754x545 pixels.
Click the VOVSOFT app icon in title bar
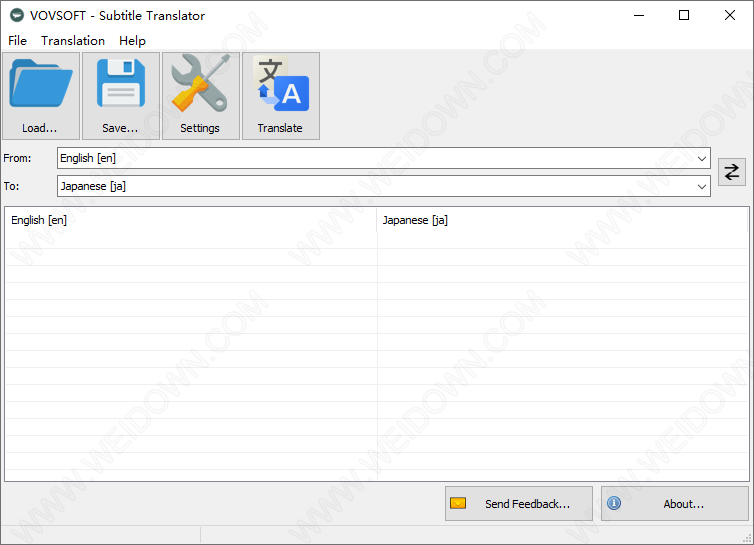(x=17, y=15)
